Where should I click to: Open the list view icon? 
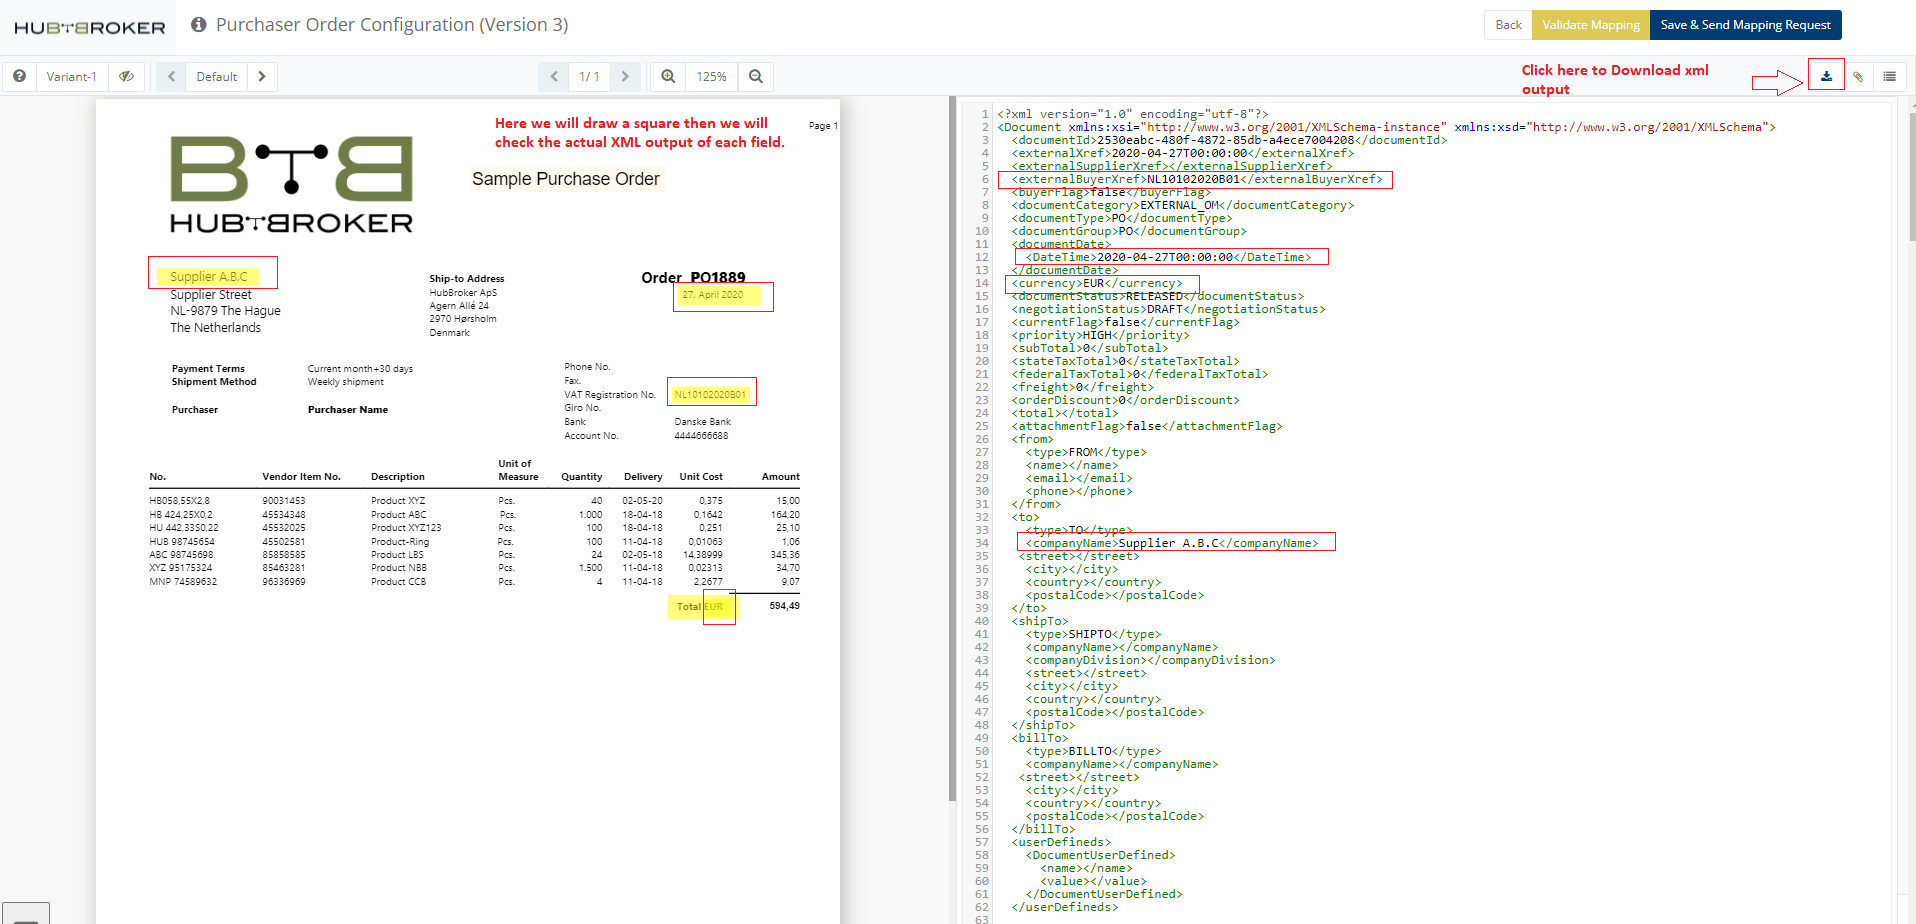tap(1889, 76)
